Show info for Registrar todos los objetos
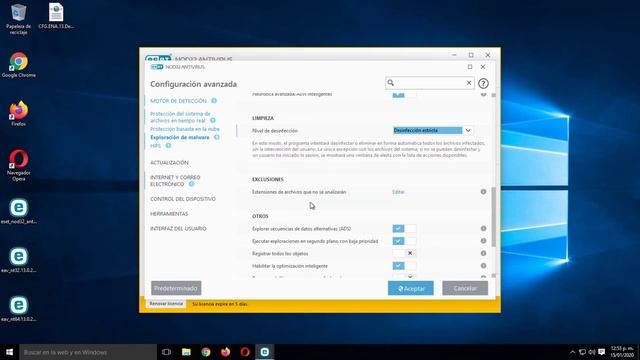Image resolution: width=640 pixels, height=360 pixels. 483,253
